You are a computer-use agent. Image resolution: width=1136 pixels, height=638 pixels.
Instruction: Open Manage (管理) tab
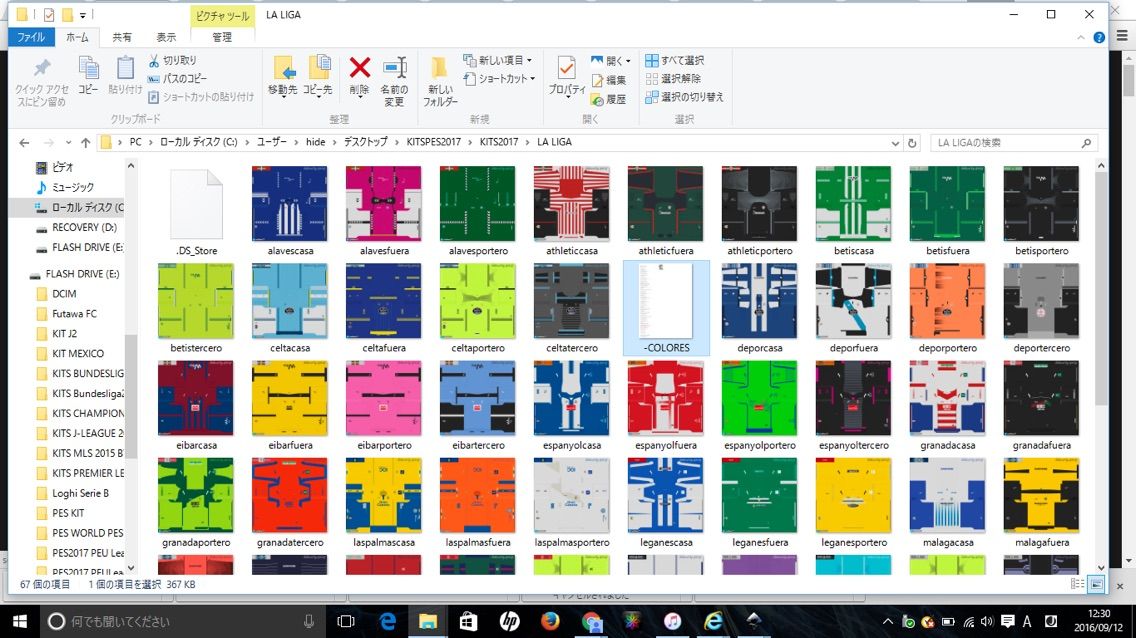pos(222,37)
